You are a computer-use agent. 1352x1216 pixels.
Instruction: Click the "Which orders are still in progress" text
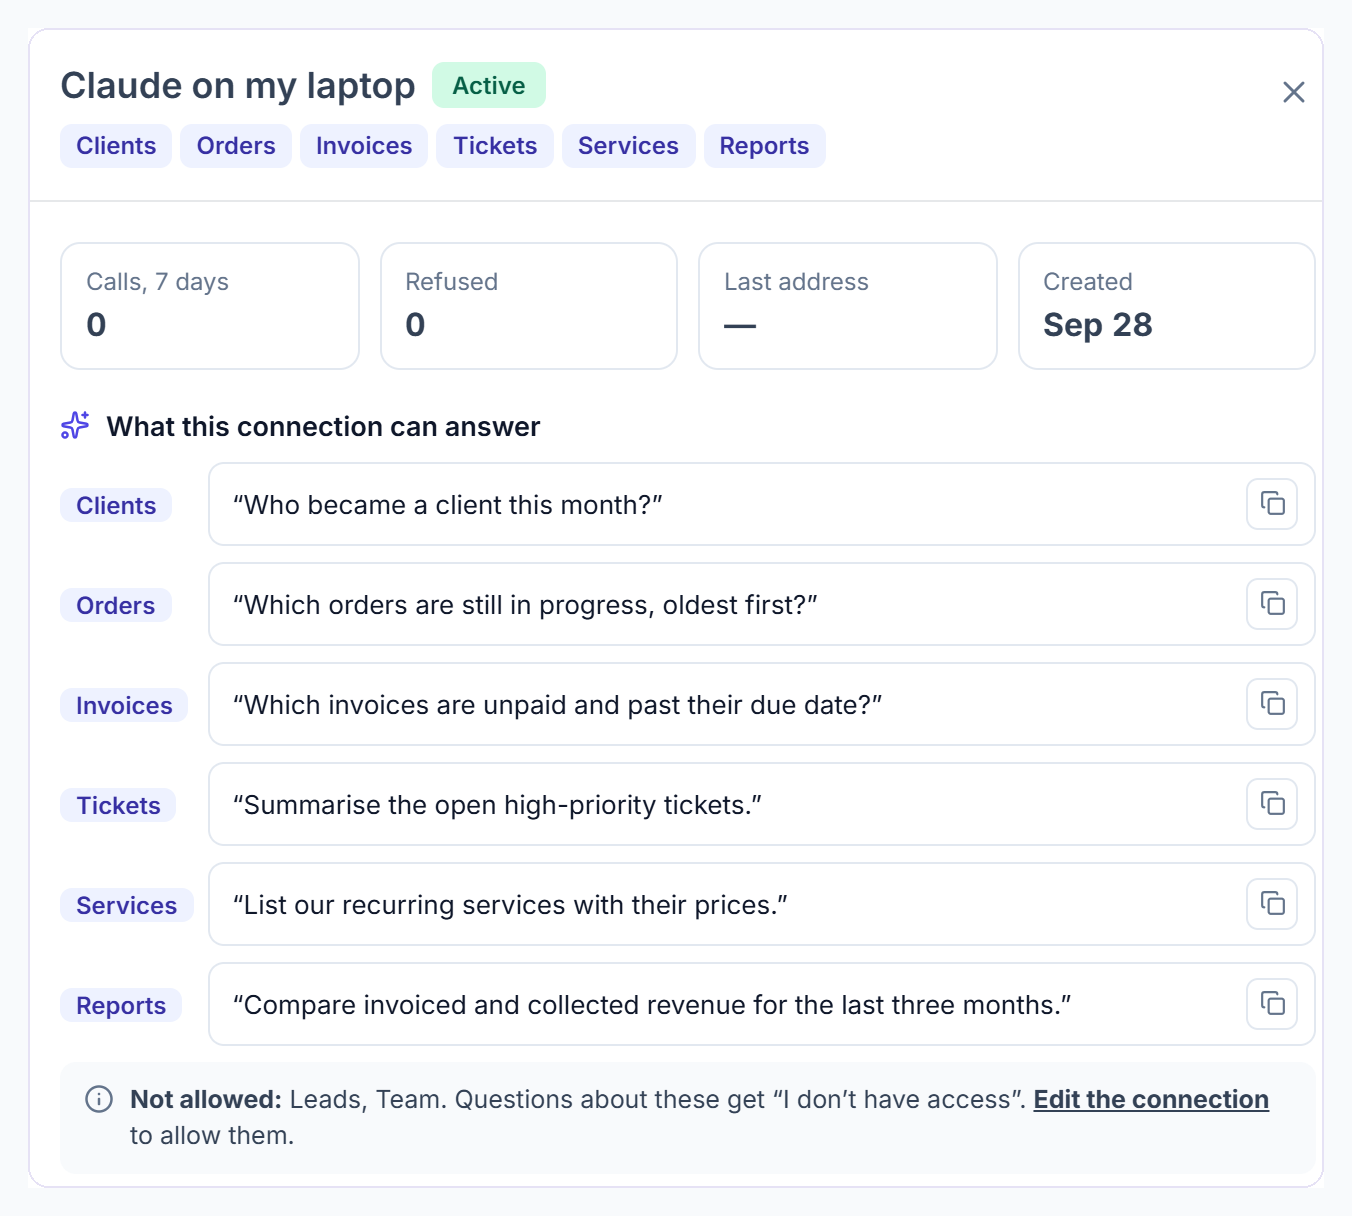click(x=525, y=605)
